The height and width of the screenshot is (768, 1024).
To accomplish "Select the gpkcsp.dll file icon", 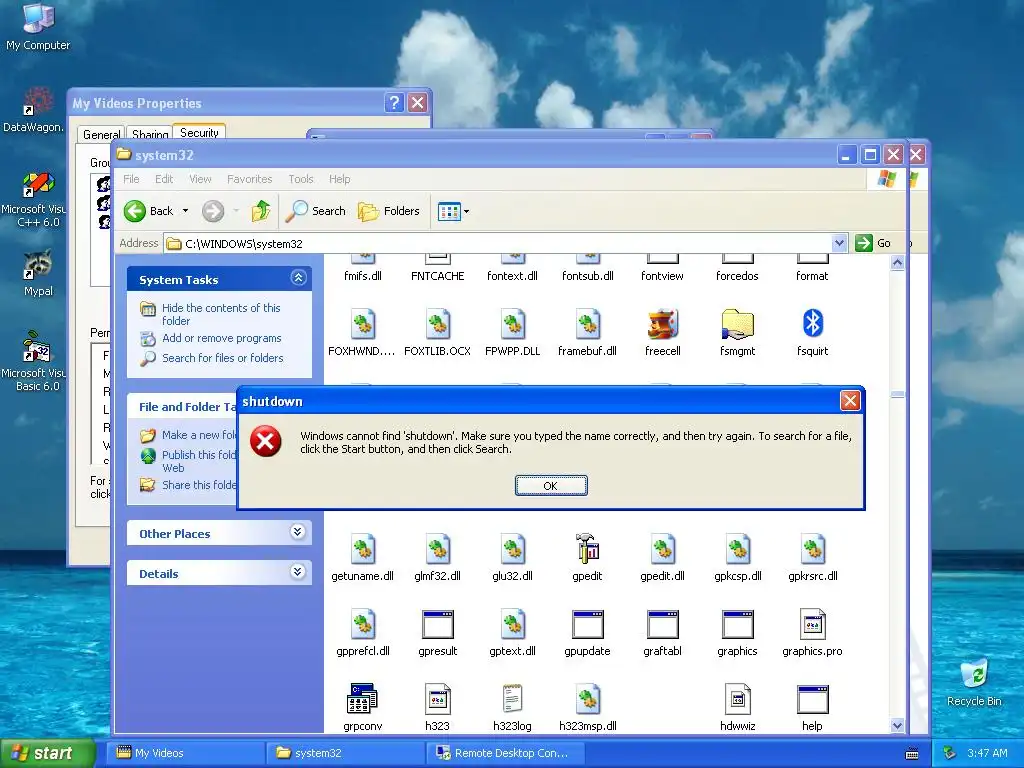I will pos(737,549).
